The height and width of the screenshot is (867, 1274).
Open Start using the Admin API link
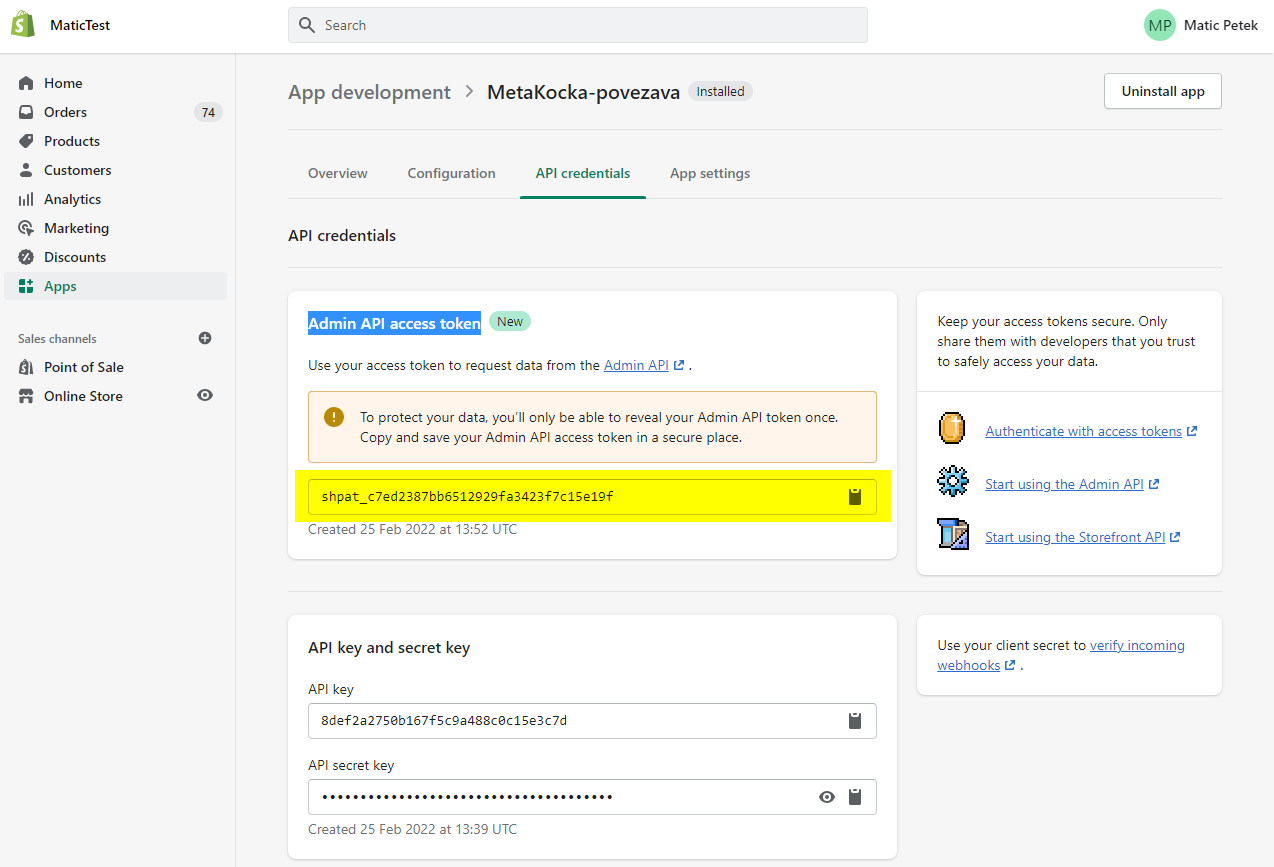1072,484
